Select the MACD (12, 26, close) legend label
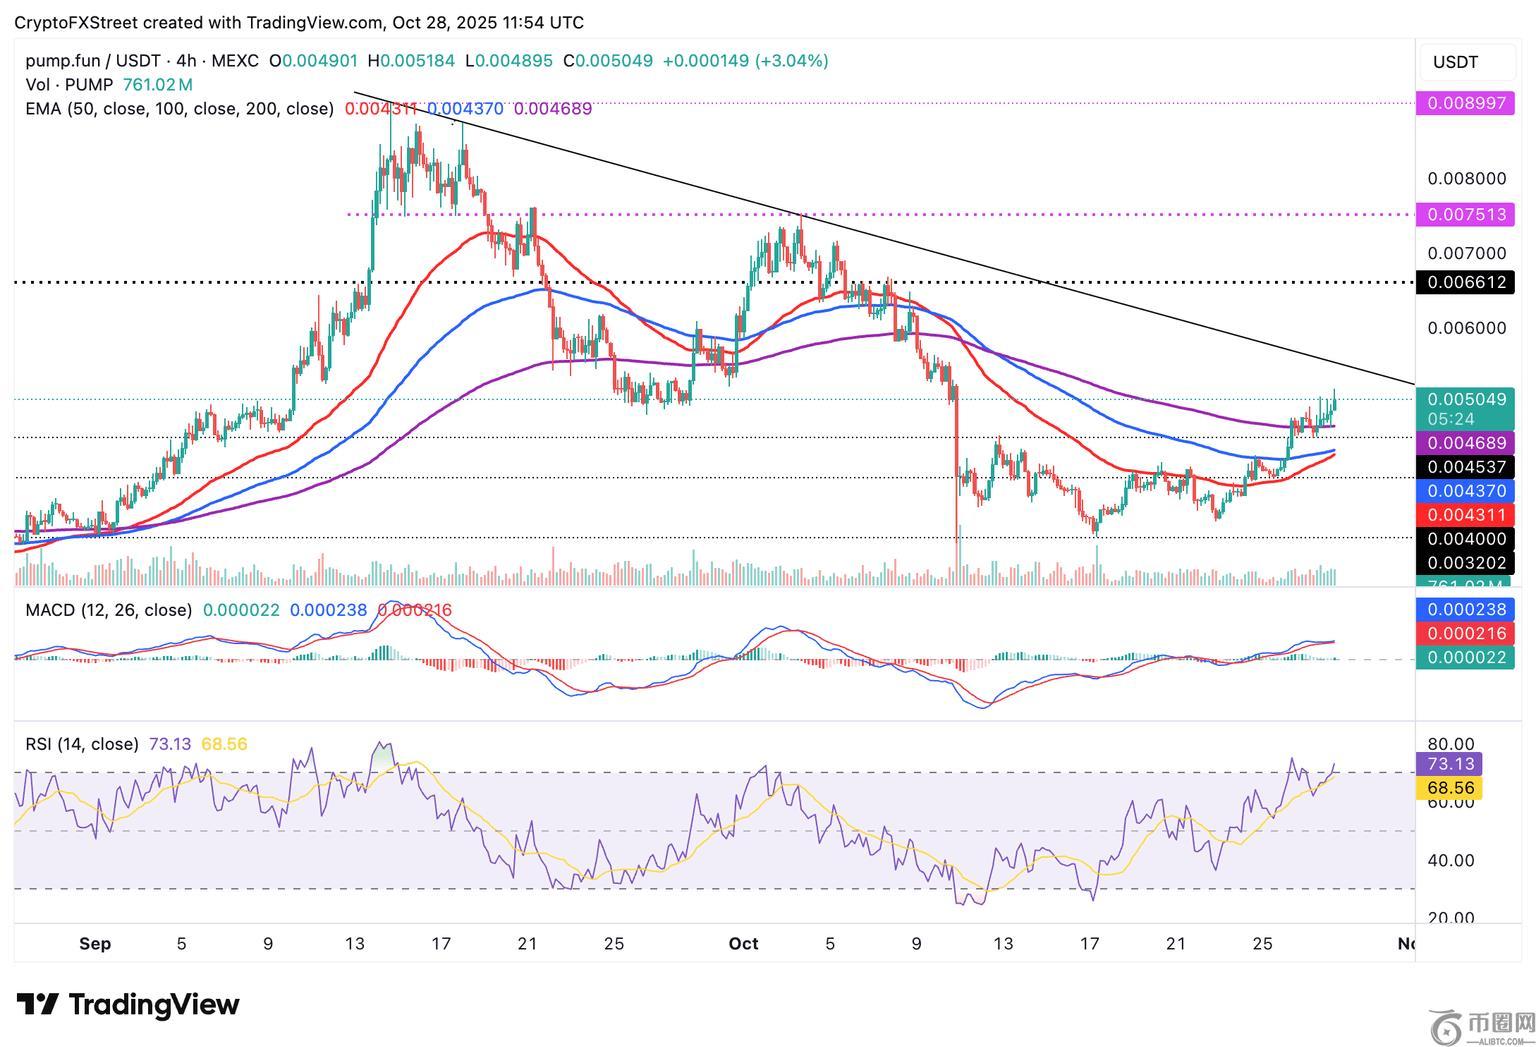1536x1047 pixels. (108, 610)
